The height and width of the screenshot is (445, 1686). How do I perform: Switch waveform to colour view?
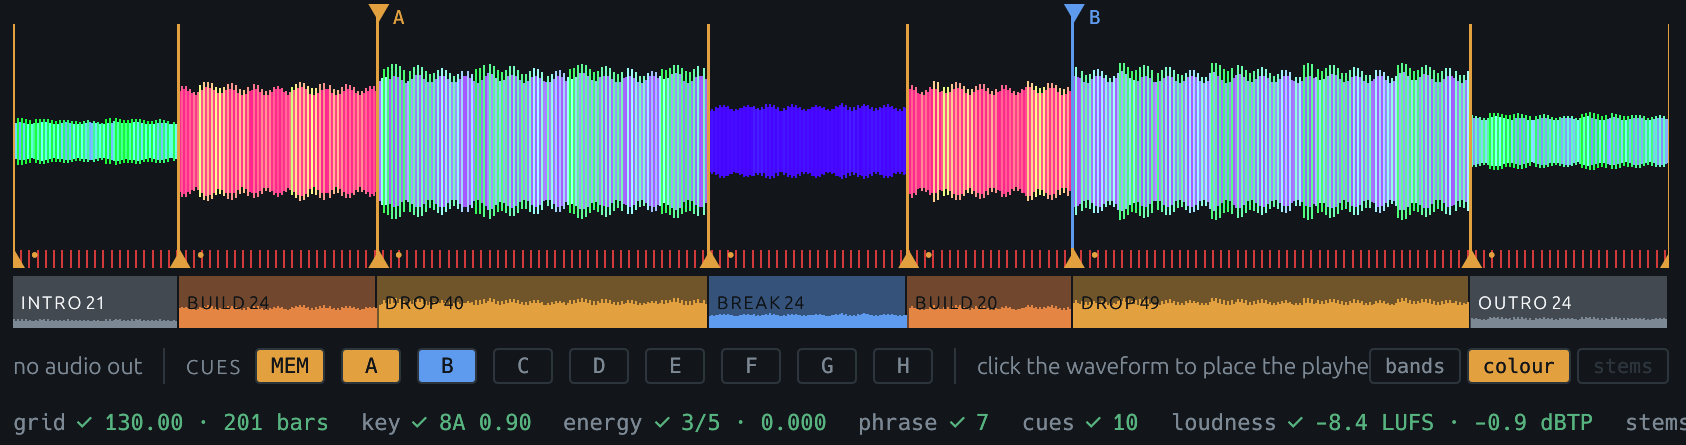point(1519,366)
